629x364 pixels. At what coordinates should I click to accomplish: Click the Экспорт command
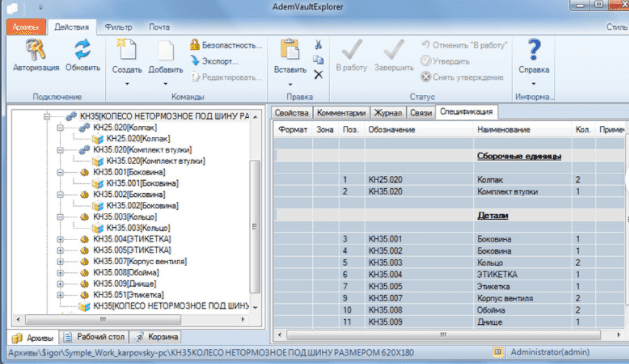[x=214, y=61]
